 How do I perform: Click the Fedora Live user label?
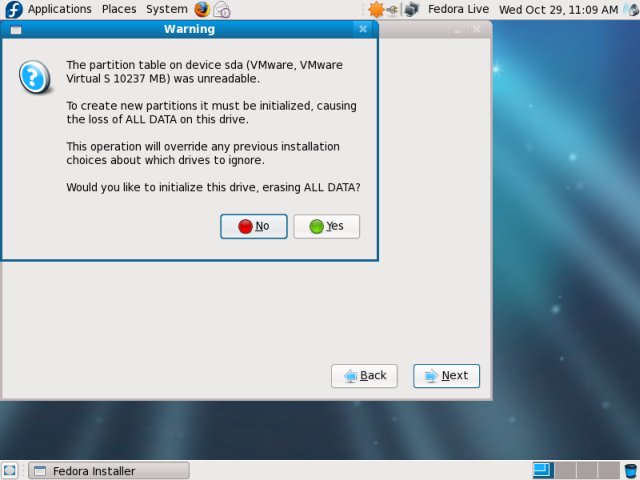point(458,9)
